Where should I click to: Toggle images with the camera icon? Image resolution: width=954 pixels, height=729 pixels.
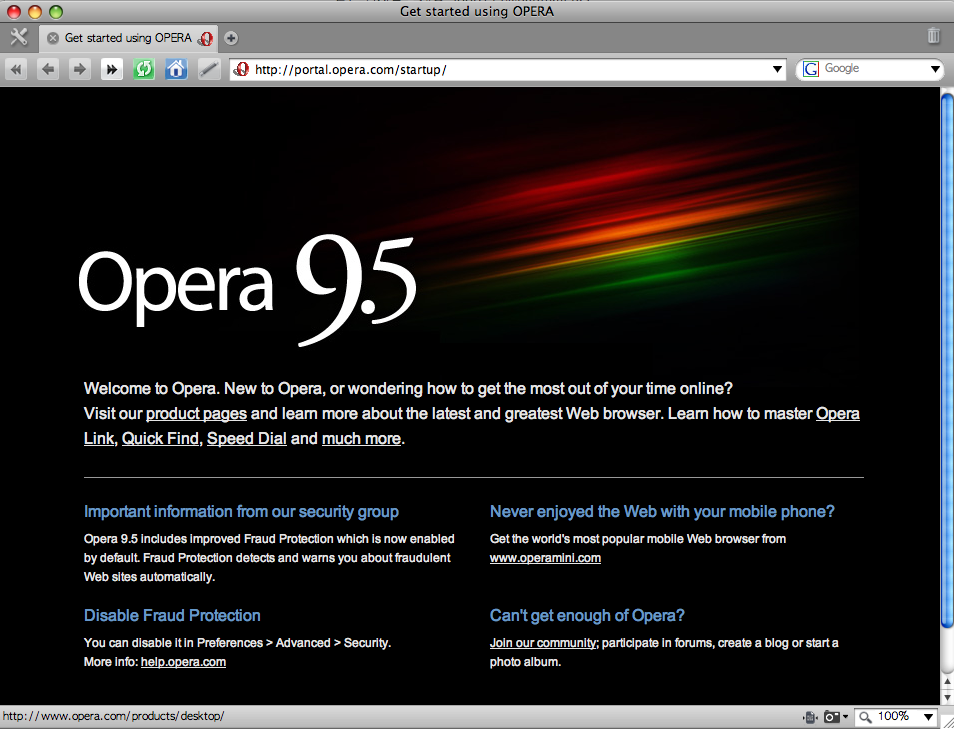[832, 717]
